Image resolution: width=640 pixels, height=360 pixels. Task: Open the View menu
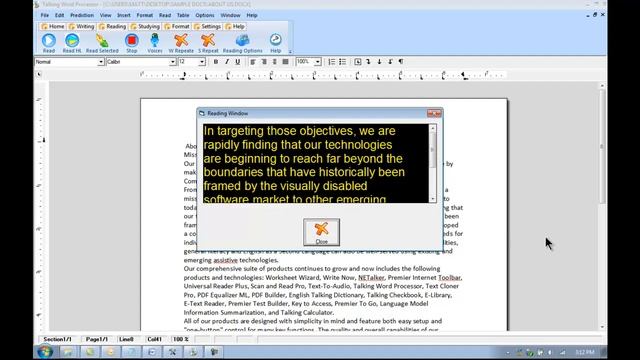pyautogui.click(x=105, y=15)
